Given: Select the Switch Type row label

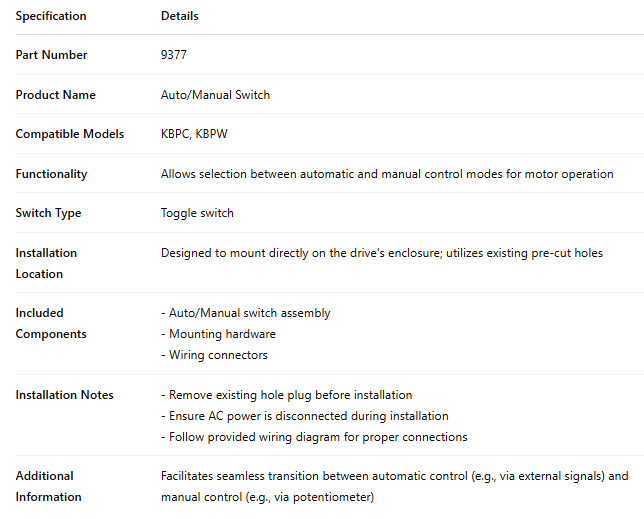Looking at the screenshot, I should pyautogui.click(x=48, y=213).
